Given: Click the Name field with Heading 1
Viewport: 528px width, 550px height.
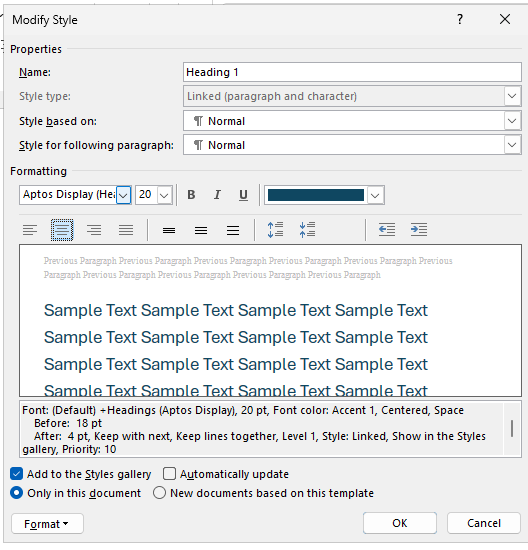Looking at the screenshot, I should (x=352, y=72).
